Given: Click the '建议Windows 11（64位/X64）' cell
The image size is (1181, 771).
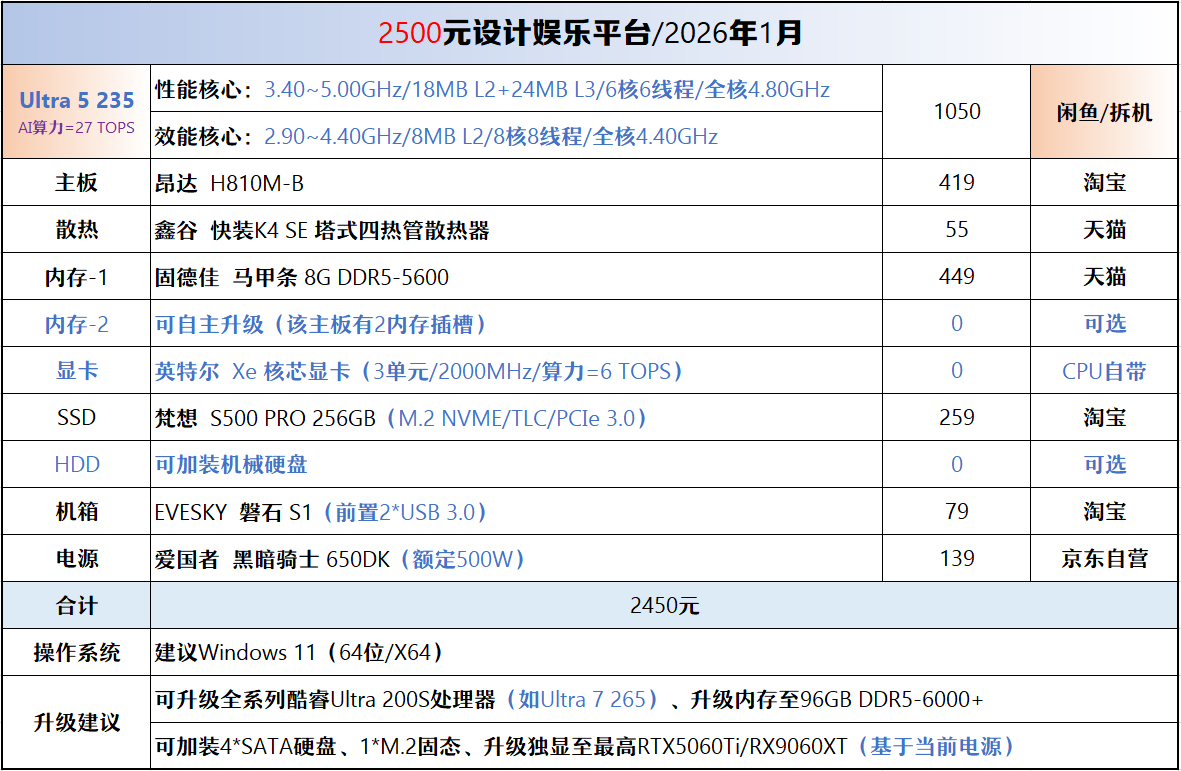Looking at the screenshot, I should click(664, 652).
